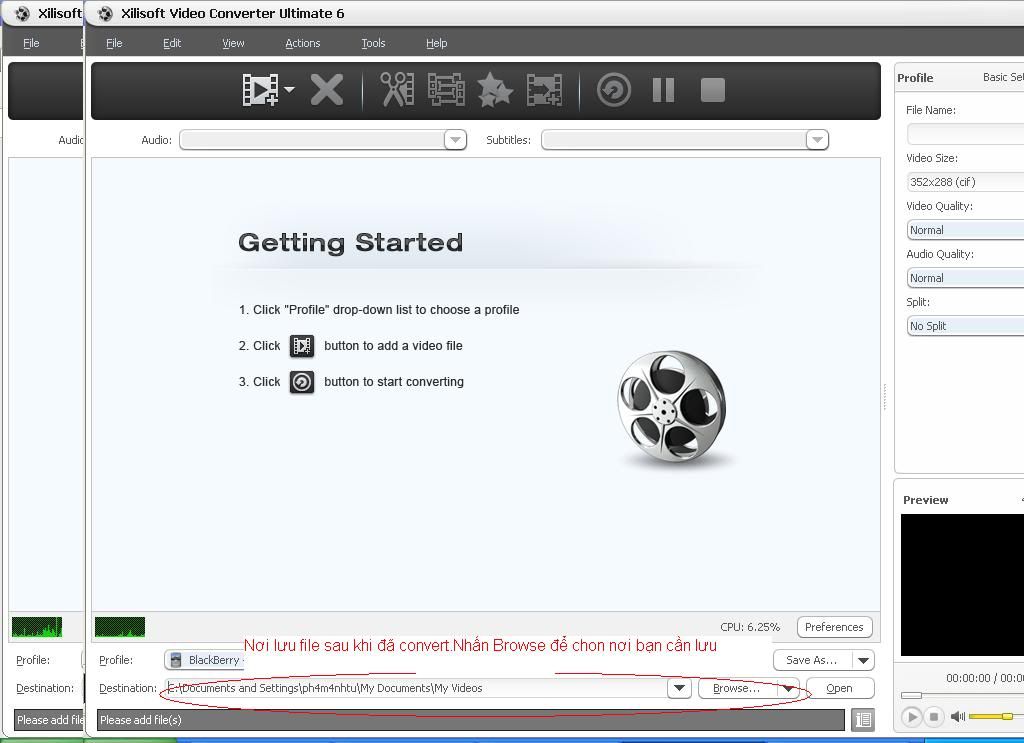The height and width of the screenshot is (743, 1024).
Task: Open the Tools menu
Action: [x=373, y=43]
